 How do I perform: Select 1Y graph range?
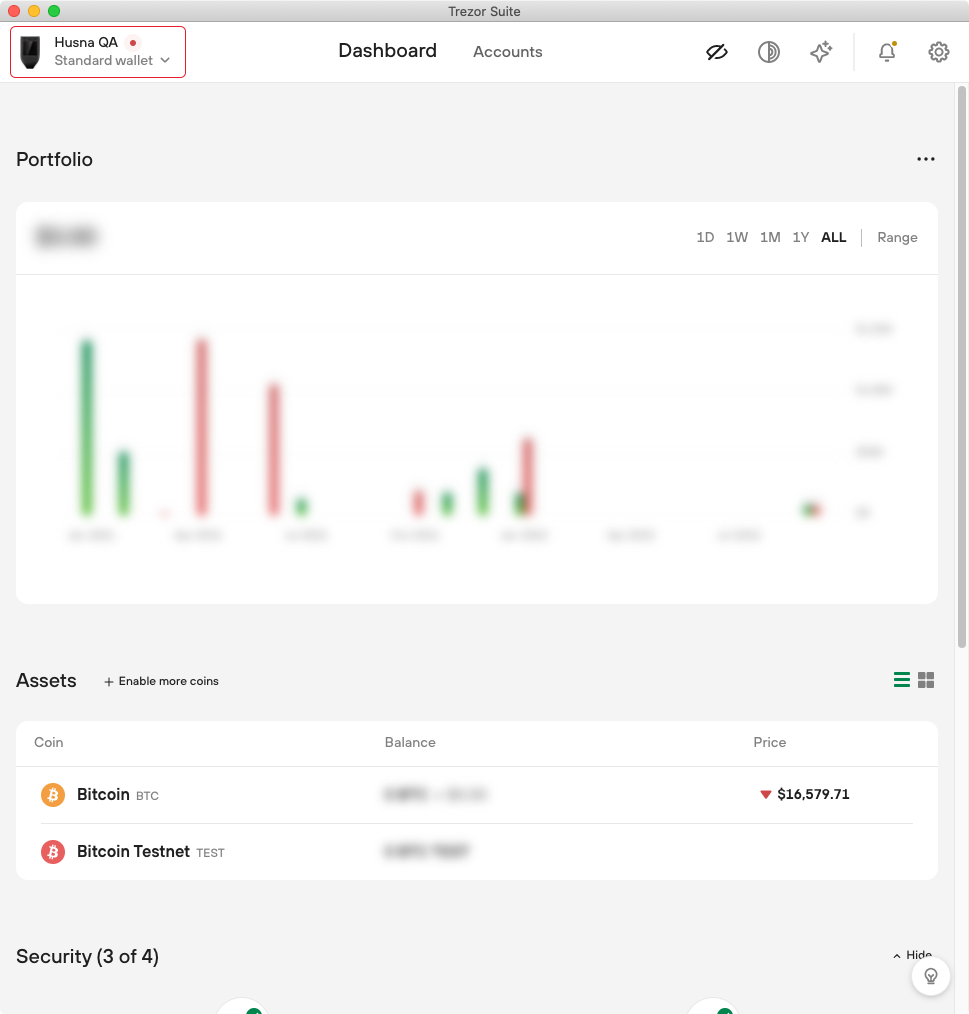[801, 237]
